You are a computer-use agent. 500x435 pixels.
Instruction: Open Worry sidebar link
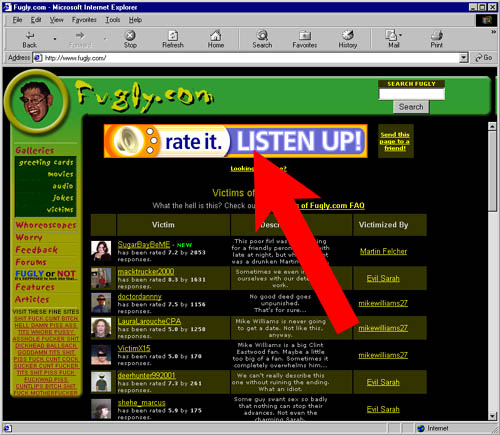(x=29, y=237)
